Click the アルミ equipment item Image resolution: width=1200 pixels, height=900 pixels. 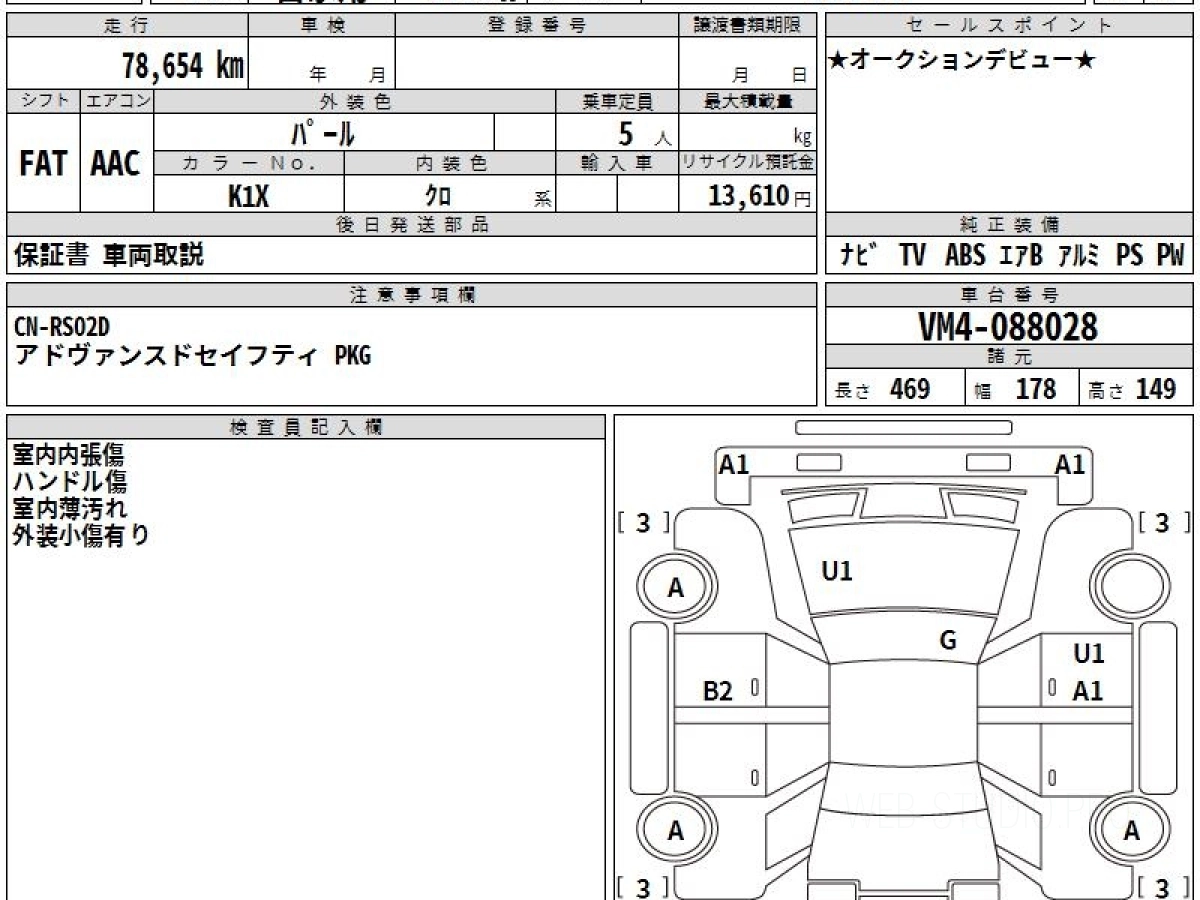point(1078,256)
